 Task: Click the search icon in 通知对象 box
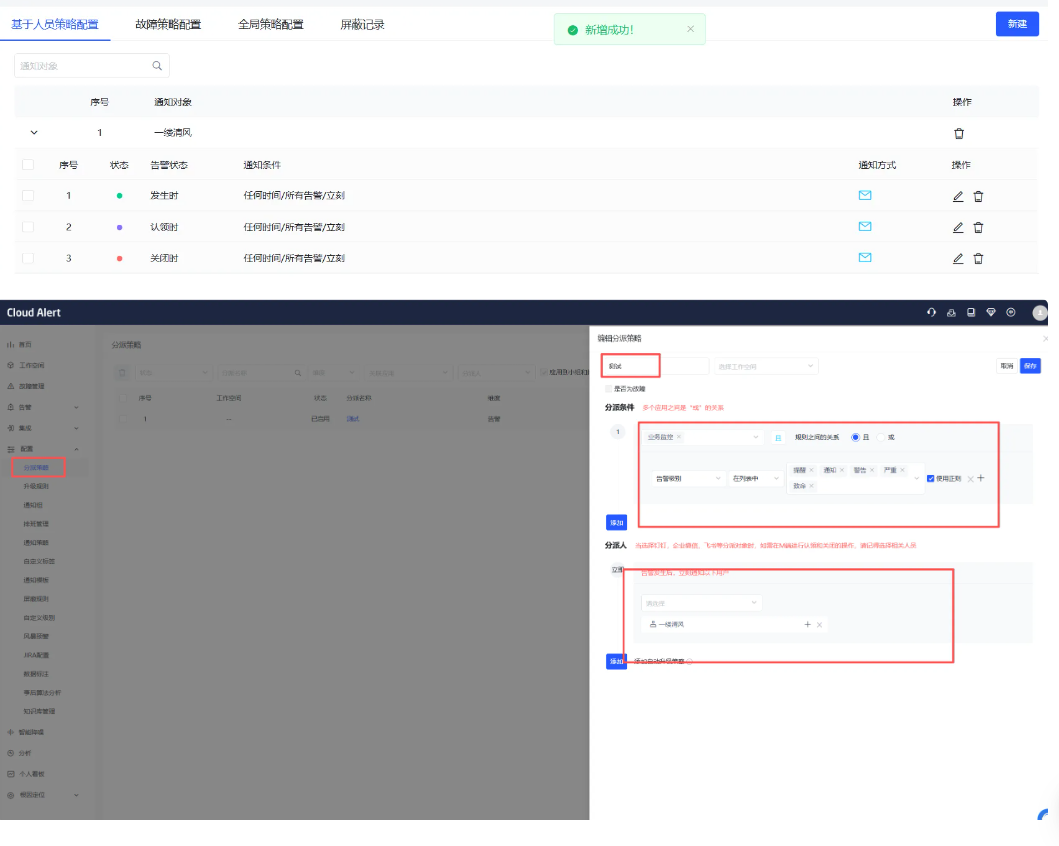[157, 66]
